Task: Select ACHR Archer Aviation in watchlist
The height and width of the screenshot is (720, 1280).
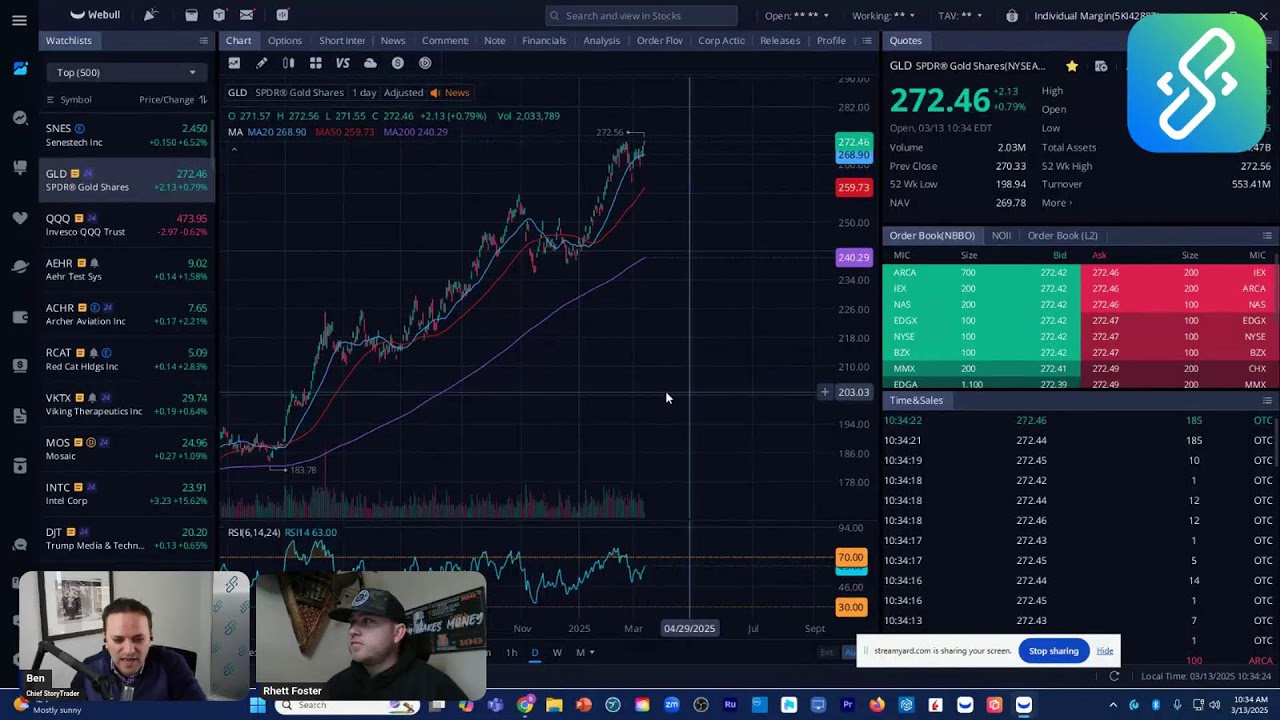Action: (126, 314)
